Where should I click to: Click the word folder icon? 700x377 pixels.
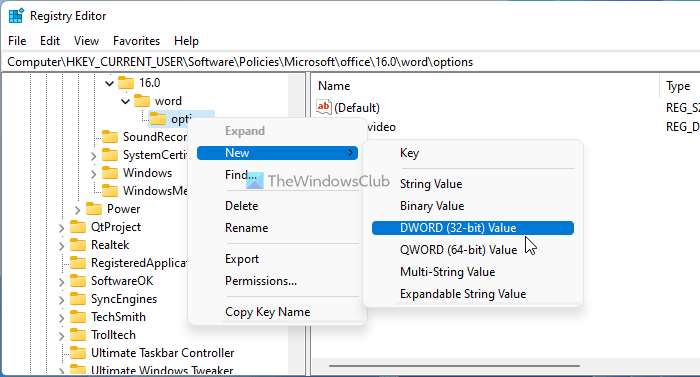tap(142, 101)
